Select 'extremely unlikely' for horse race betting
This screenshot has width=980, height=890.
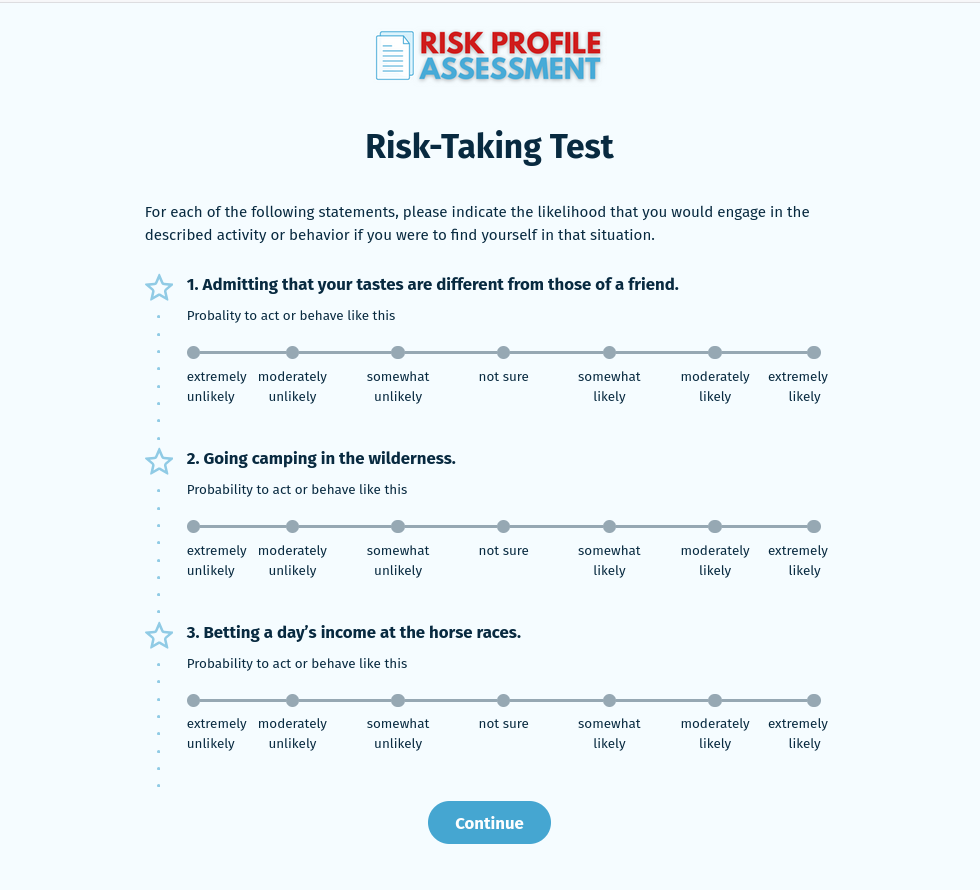[x=192, y=700]
